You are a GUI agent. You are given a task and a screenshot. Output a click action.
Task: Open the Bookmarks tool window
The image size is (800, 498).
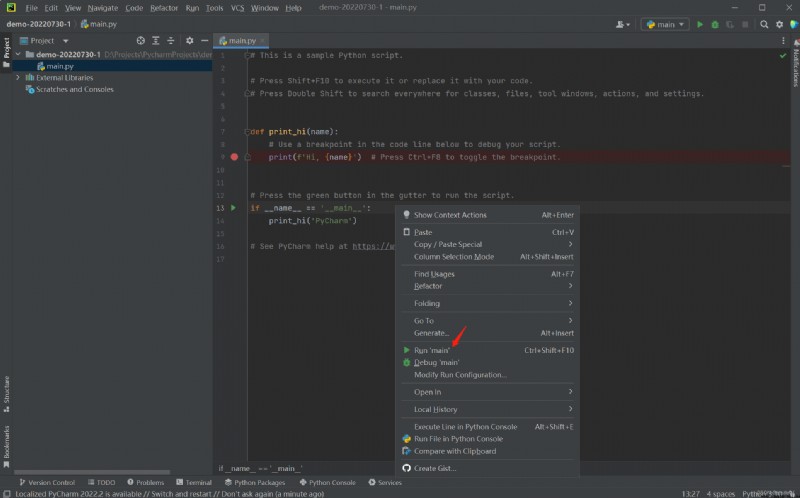(6, 446)
